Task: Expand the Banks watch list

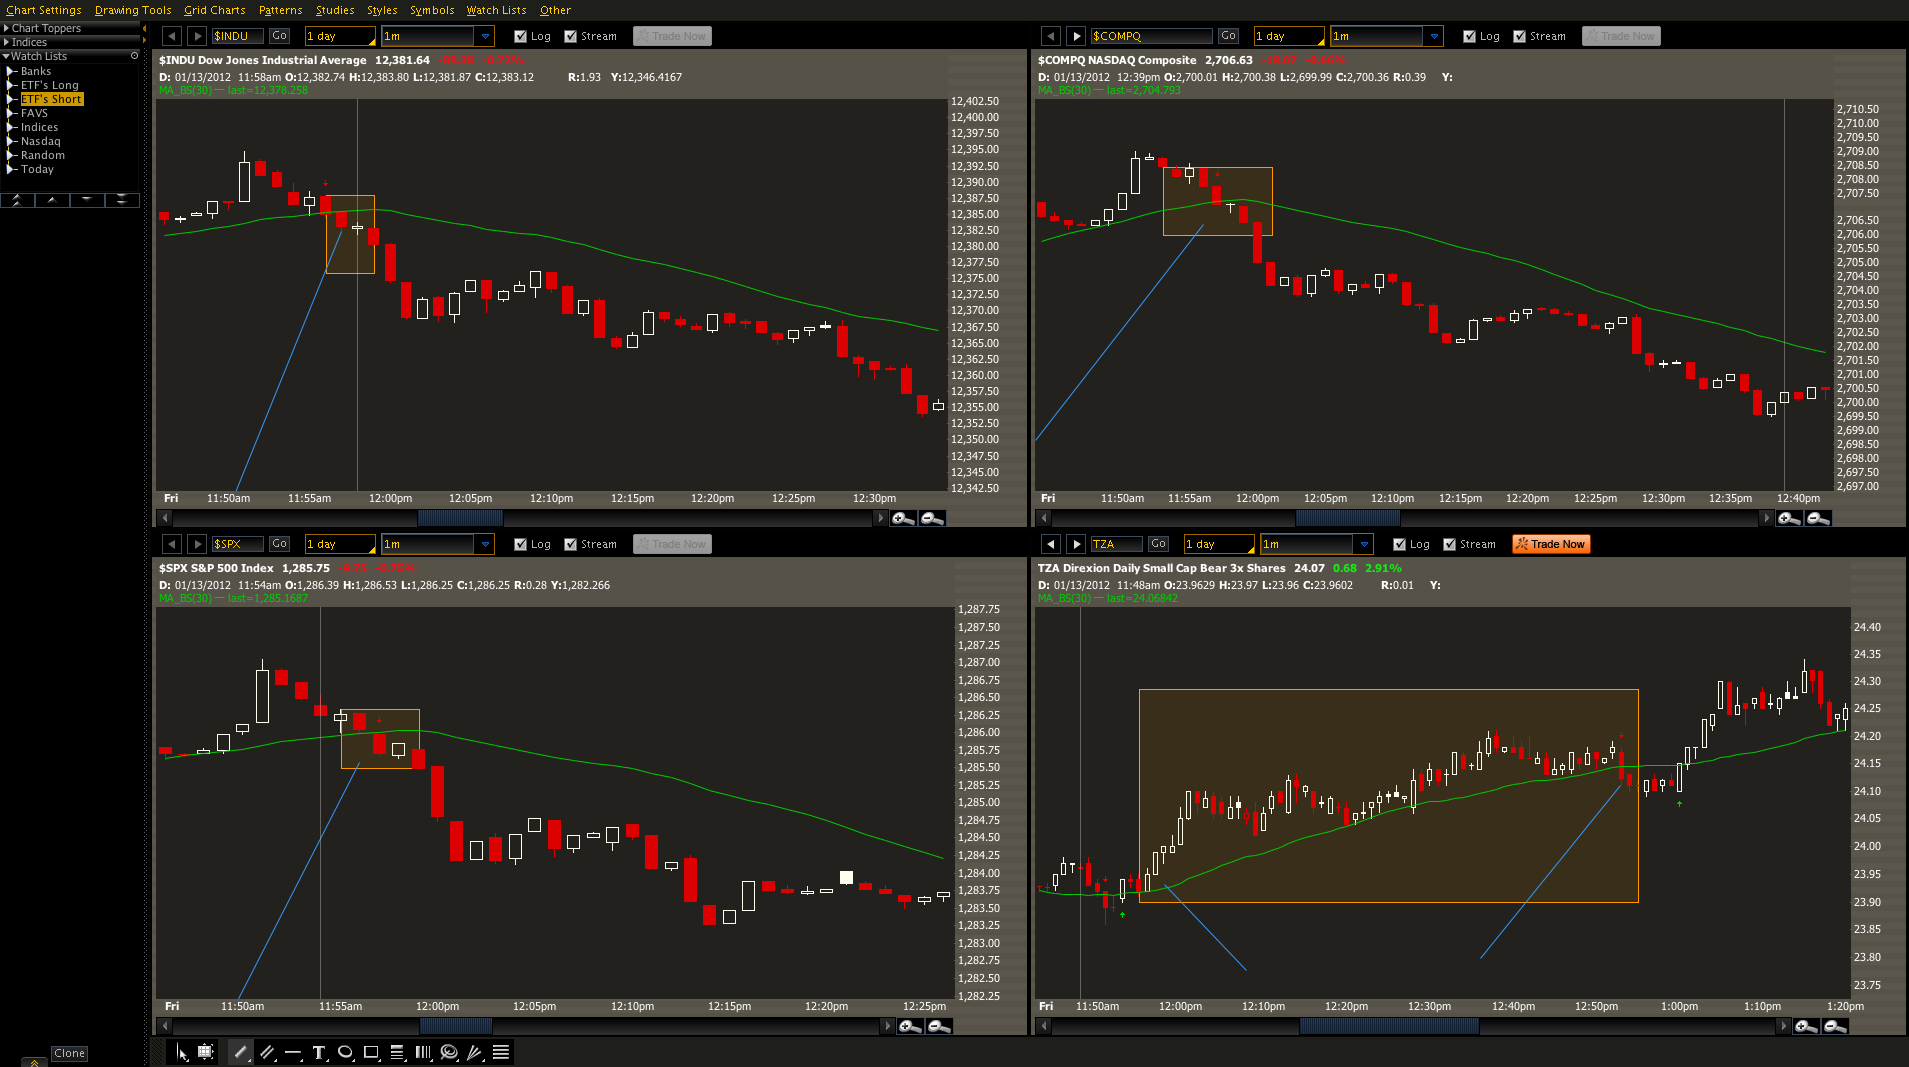Action: tap(11, 71)
